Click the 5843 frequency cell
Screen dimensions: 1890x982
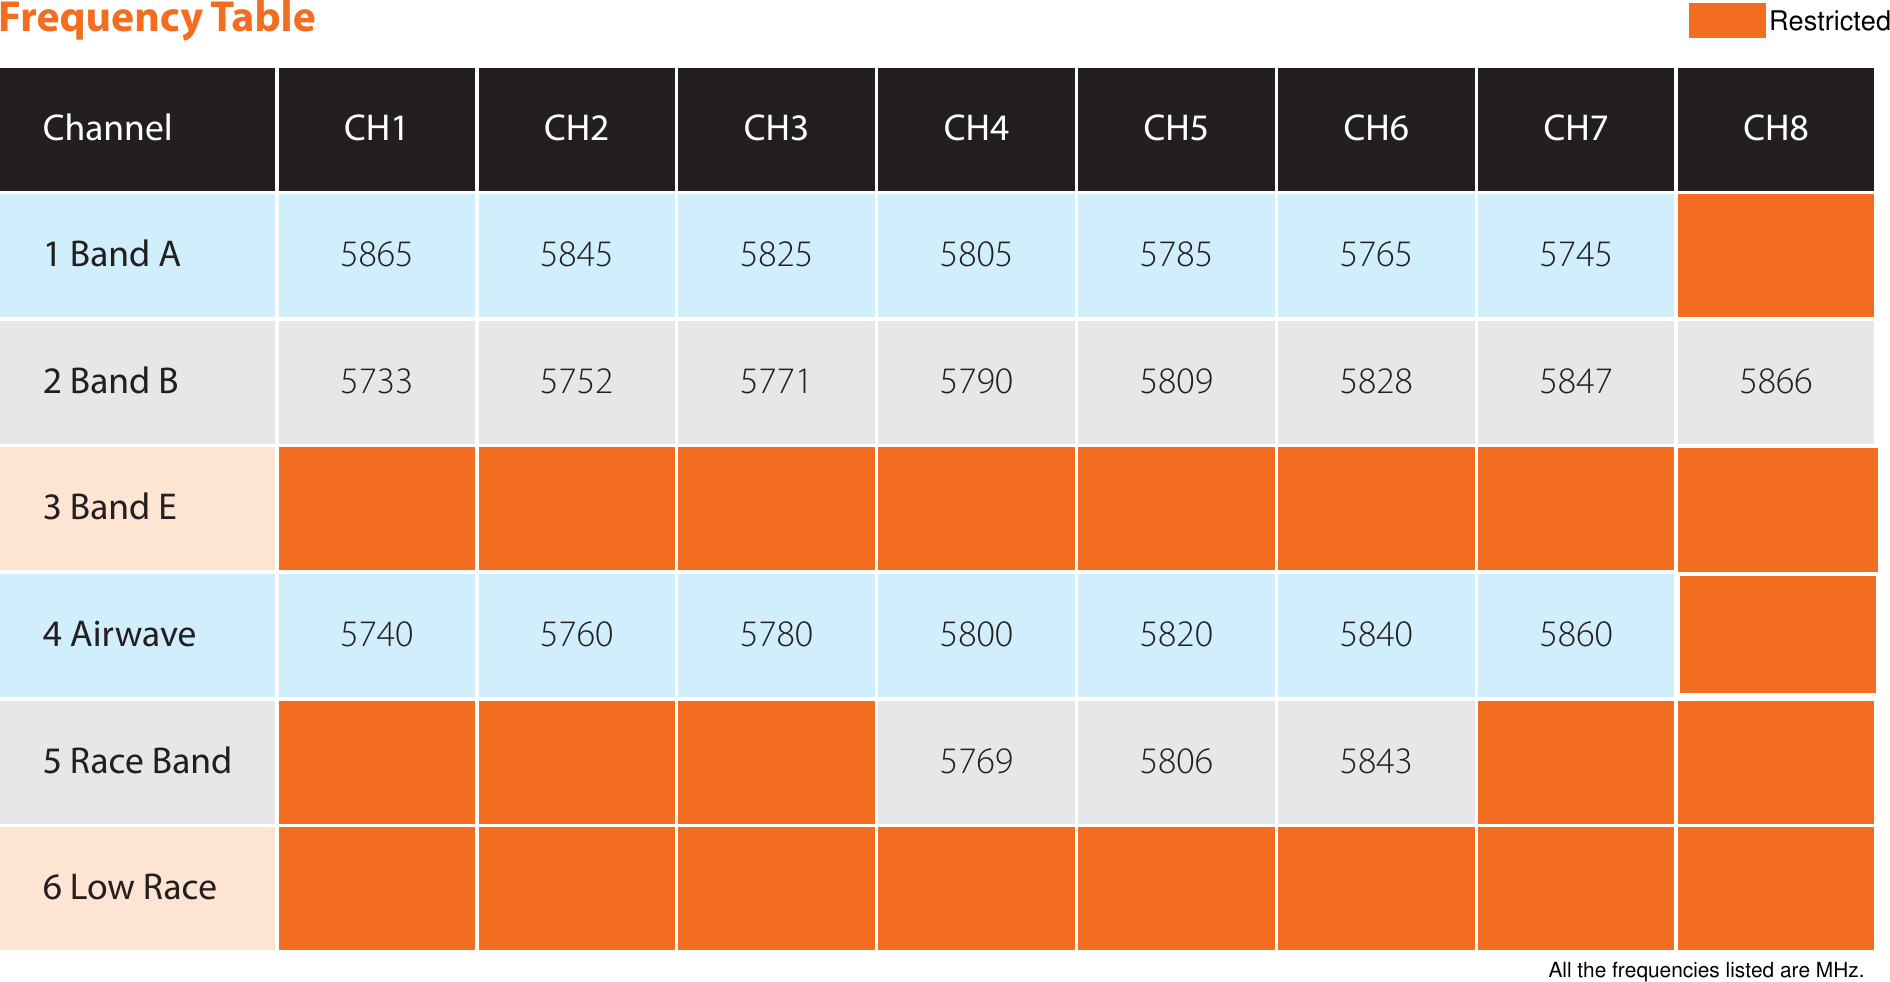tap(1376, 761)
